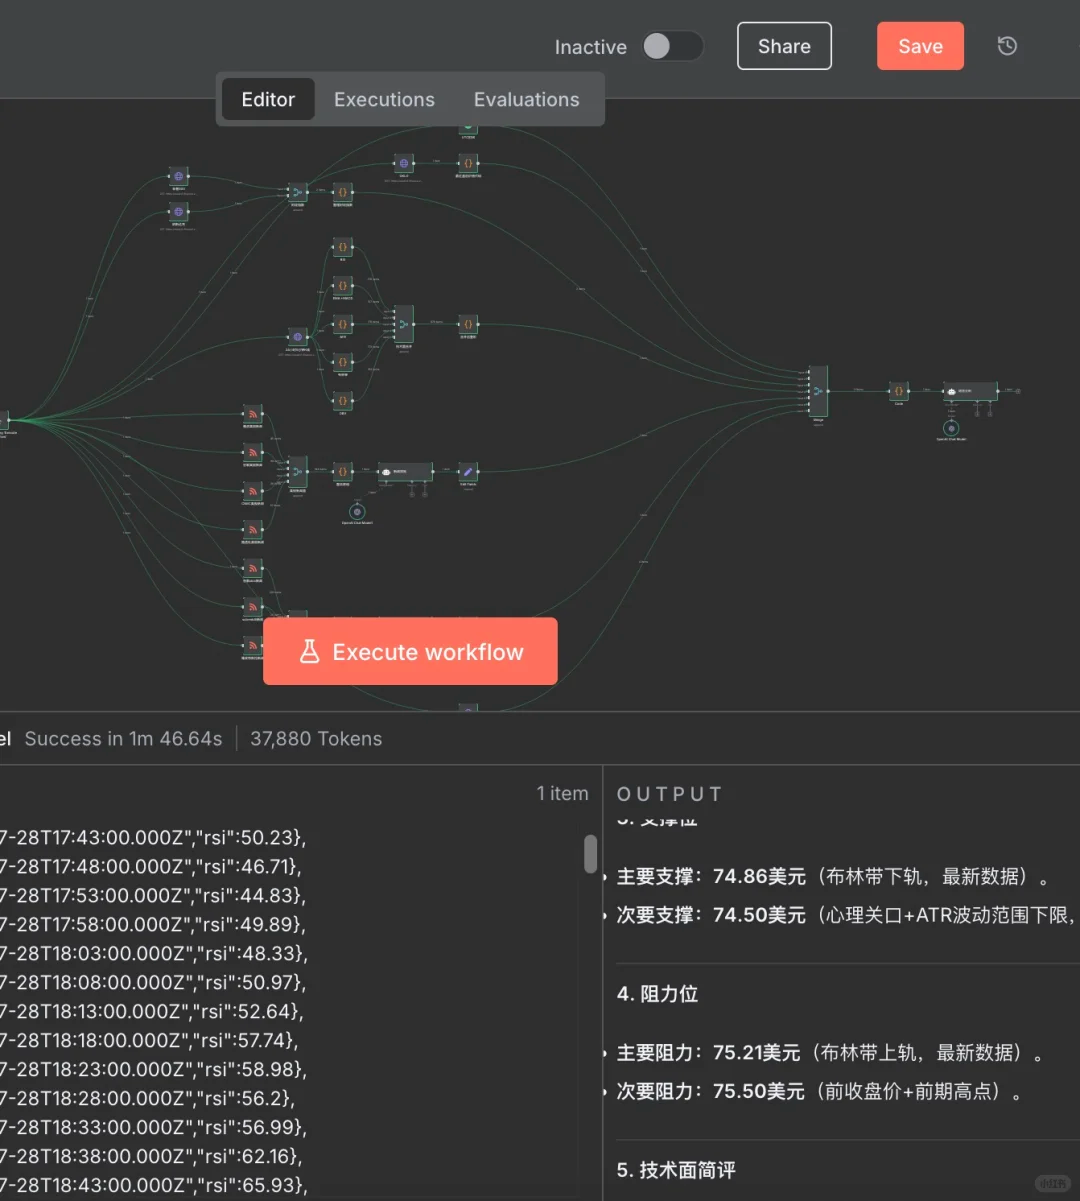Open an HTTP Request globe node at top left
This screenshot has width=1080, height=1201.
178,175
